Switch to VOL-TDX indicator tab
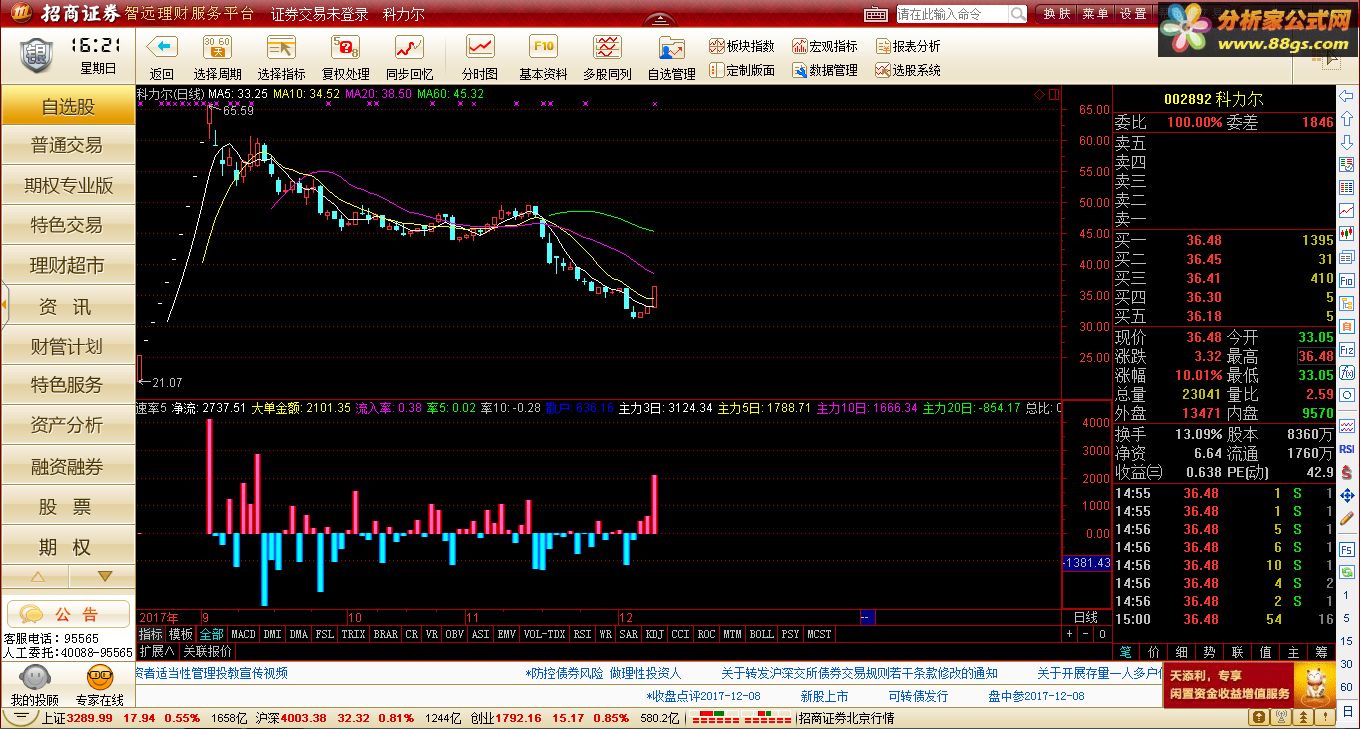Image resolution: width=1360 pixels, height=729 pixels. pos(545,634)
